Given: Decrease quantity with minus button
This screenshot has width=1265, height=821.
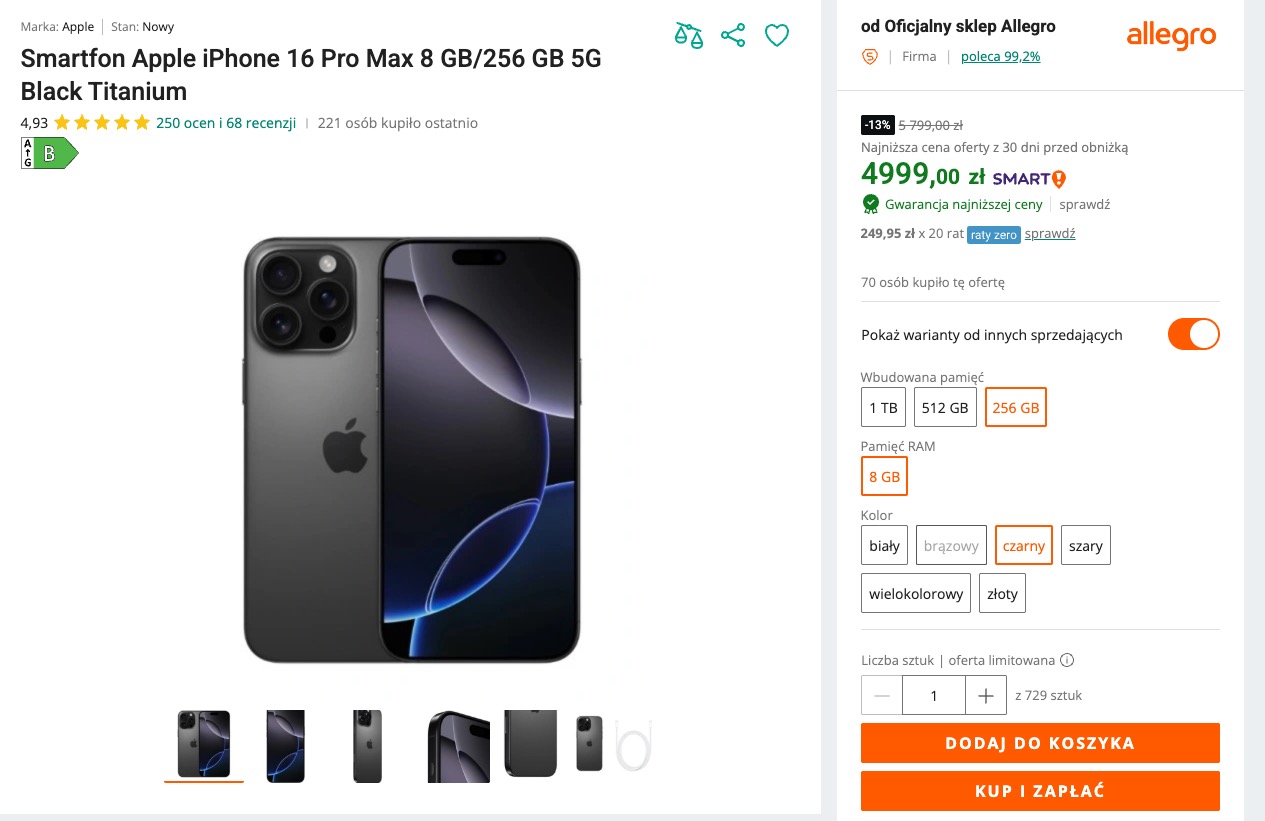Looking at the screenshot, I should point(882,695).
